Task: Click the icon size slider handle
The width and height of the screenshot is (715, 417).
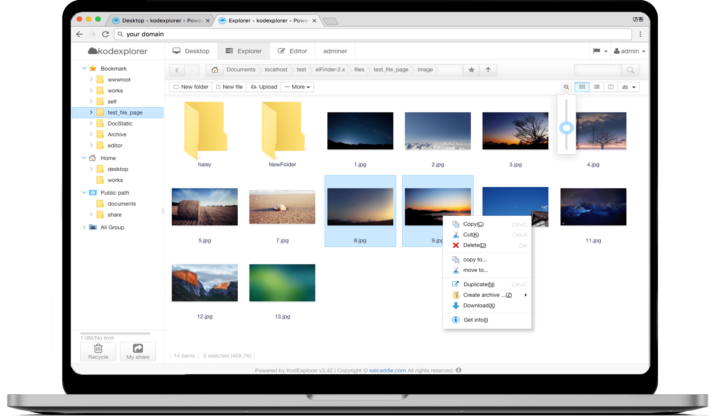Action: point(566,128)
